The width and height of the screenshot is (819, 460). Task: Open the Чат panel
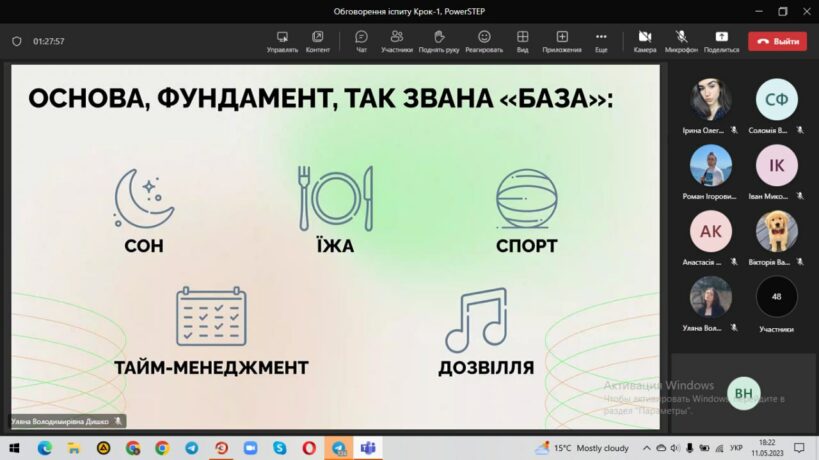click(x=361, y=40)
